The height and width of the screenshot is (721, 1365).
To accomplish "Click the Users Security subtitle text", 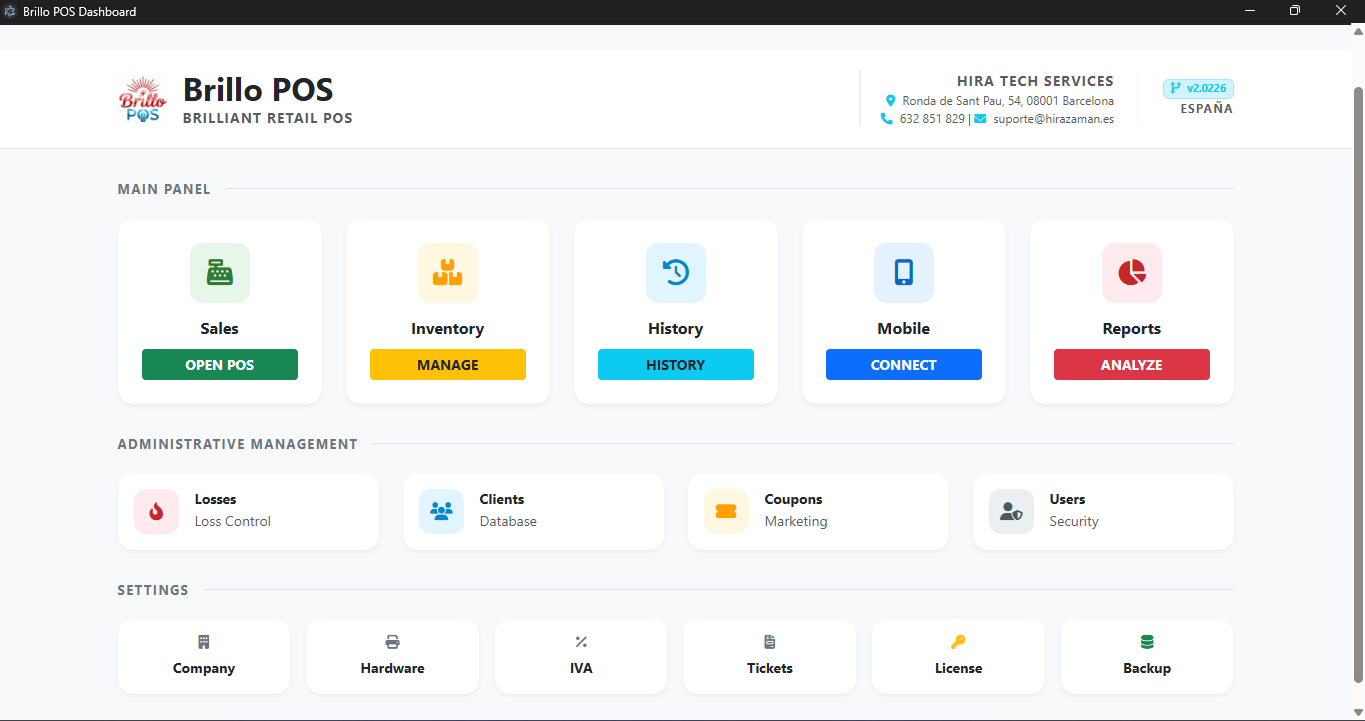I will pyautogui.click(x=1074, y=521).
